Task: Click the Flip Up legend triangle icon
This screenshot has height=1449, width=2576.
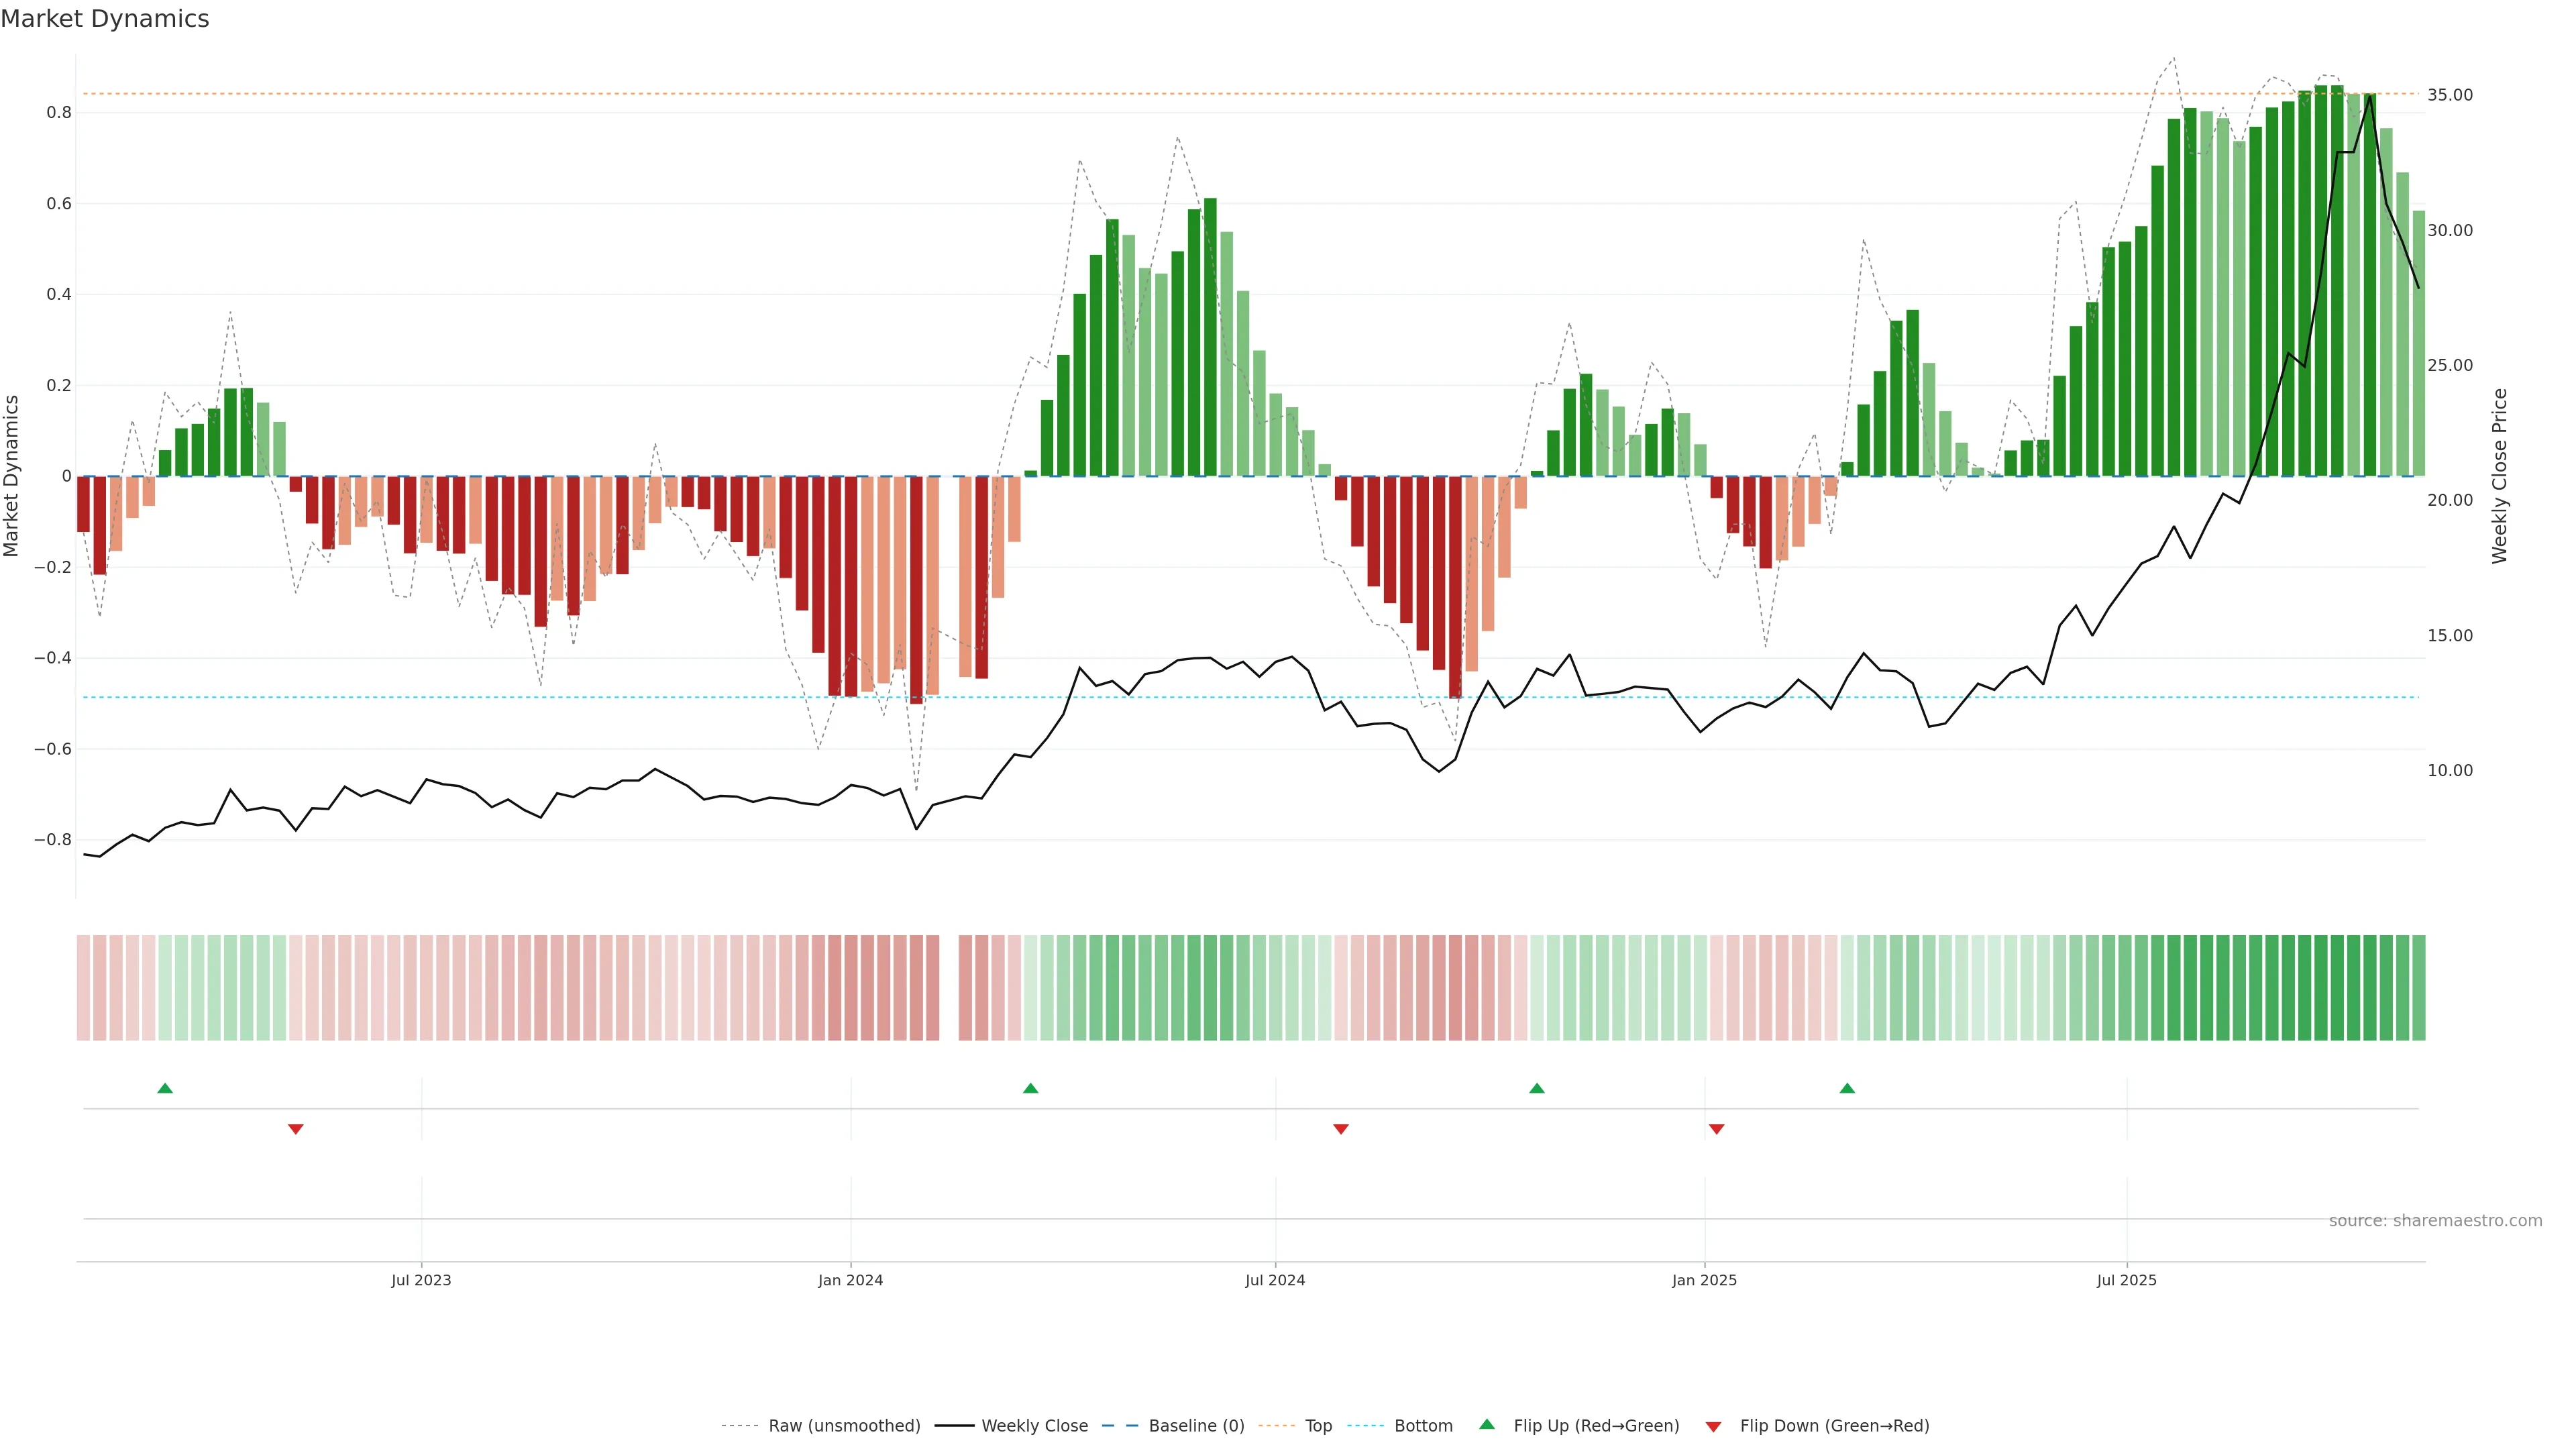Action: click(x=1487, y=1424)
